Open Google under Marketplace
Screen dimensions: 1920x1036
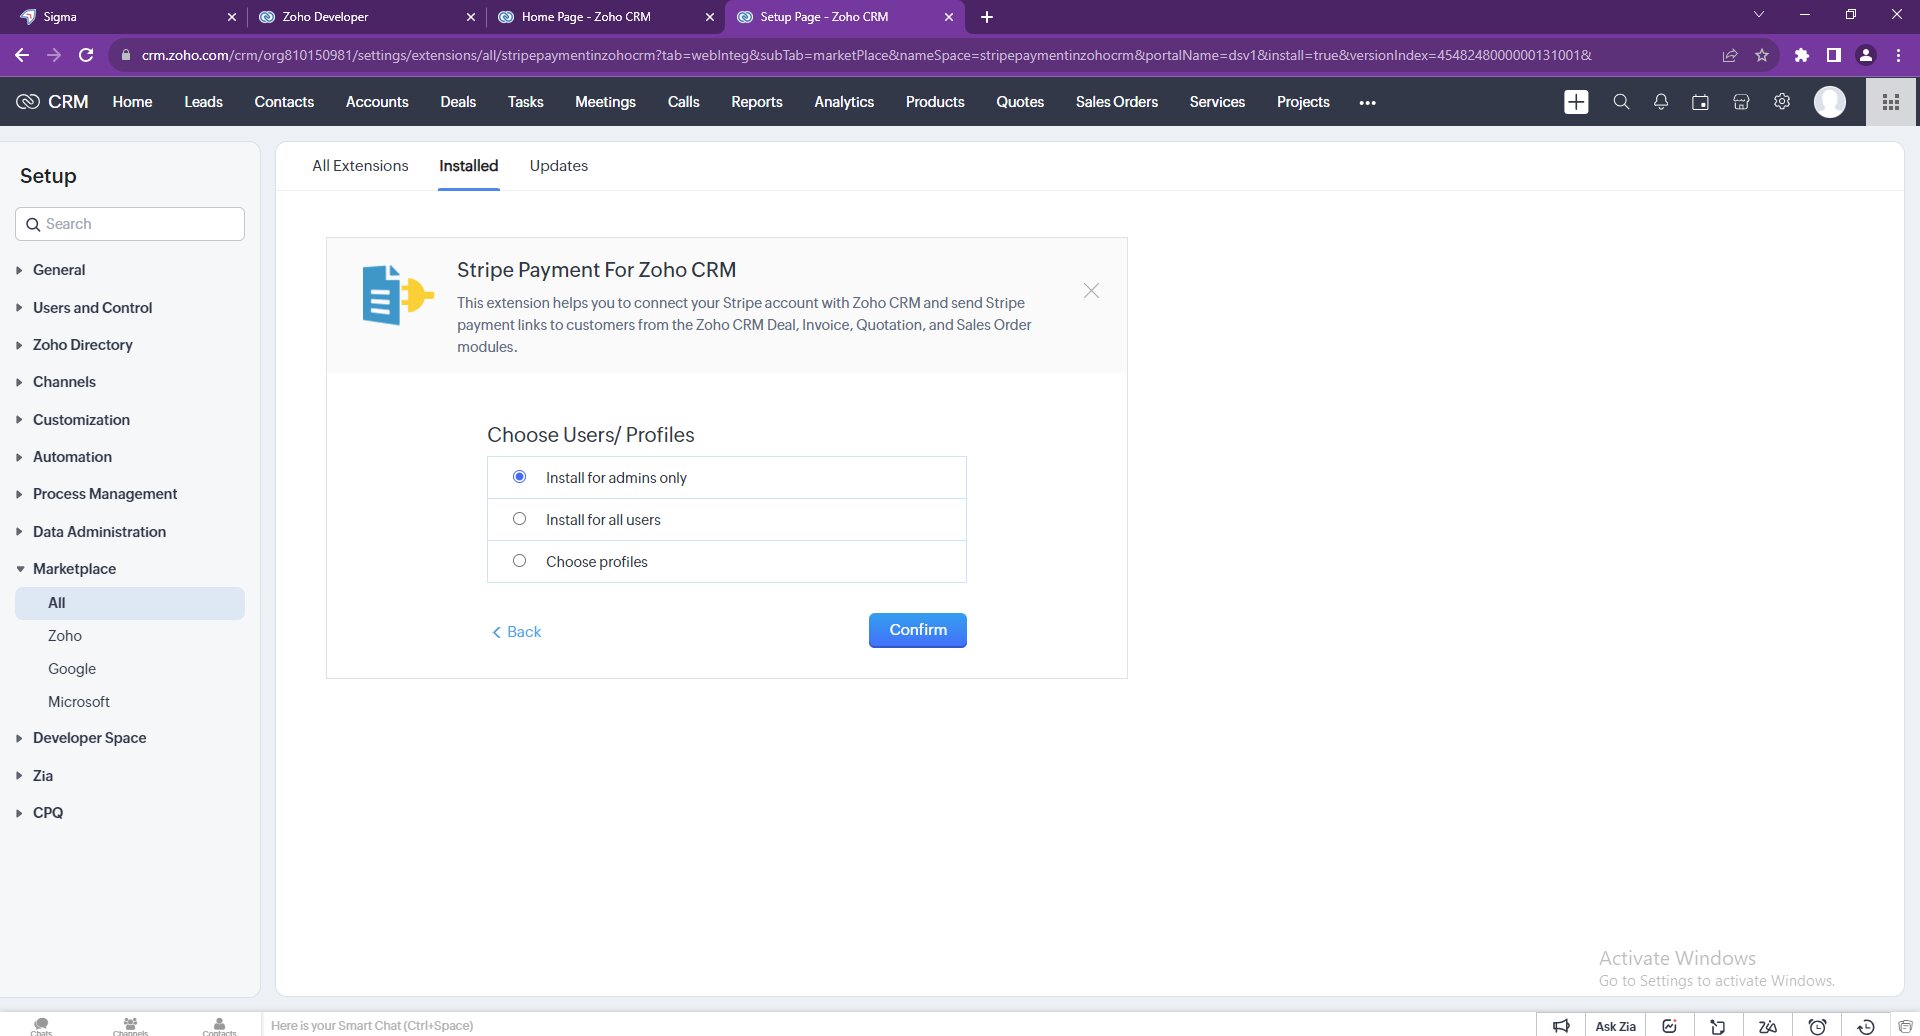point(72,669)
